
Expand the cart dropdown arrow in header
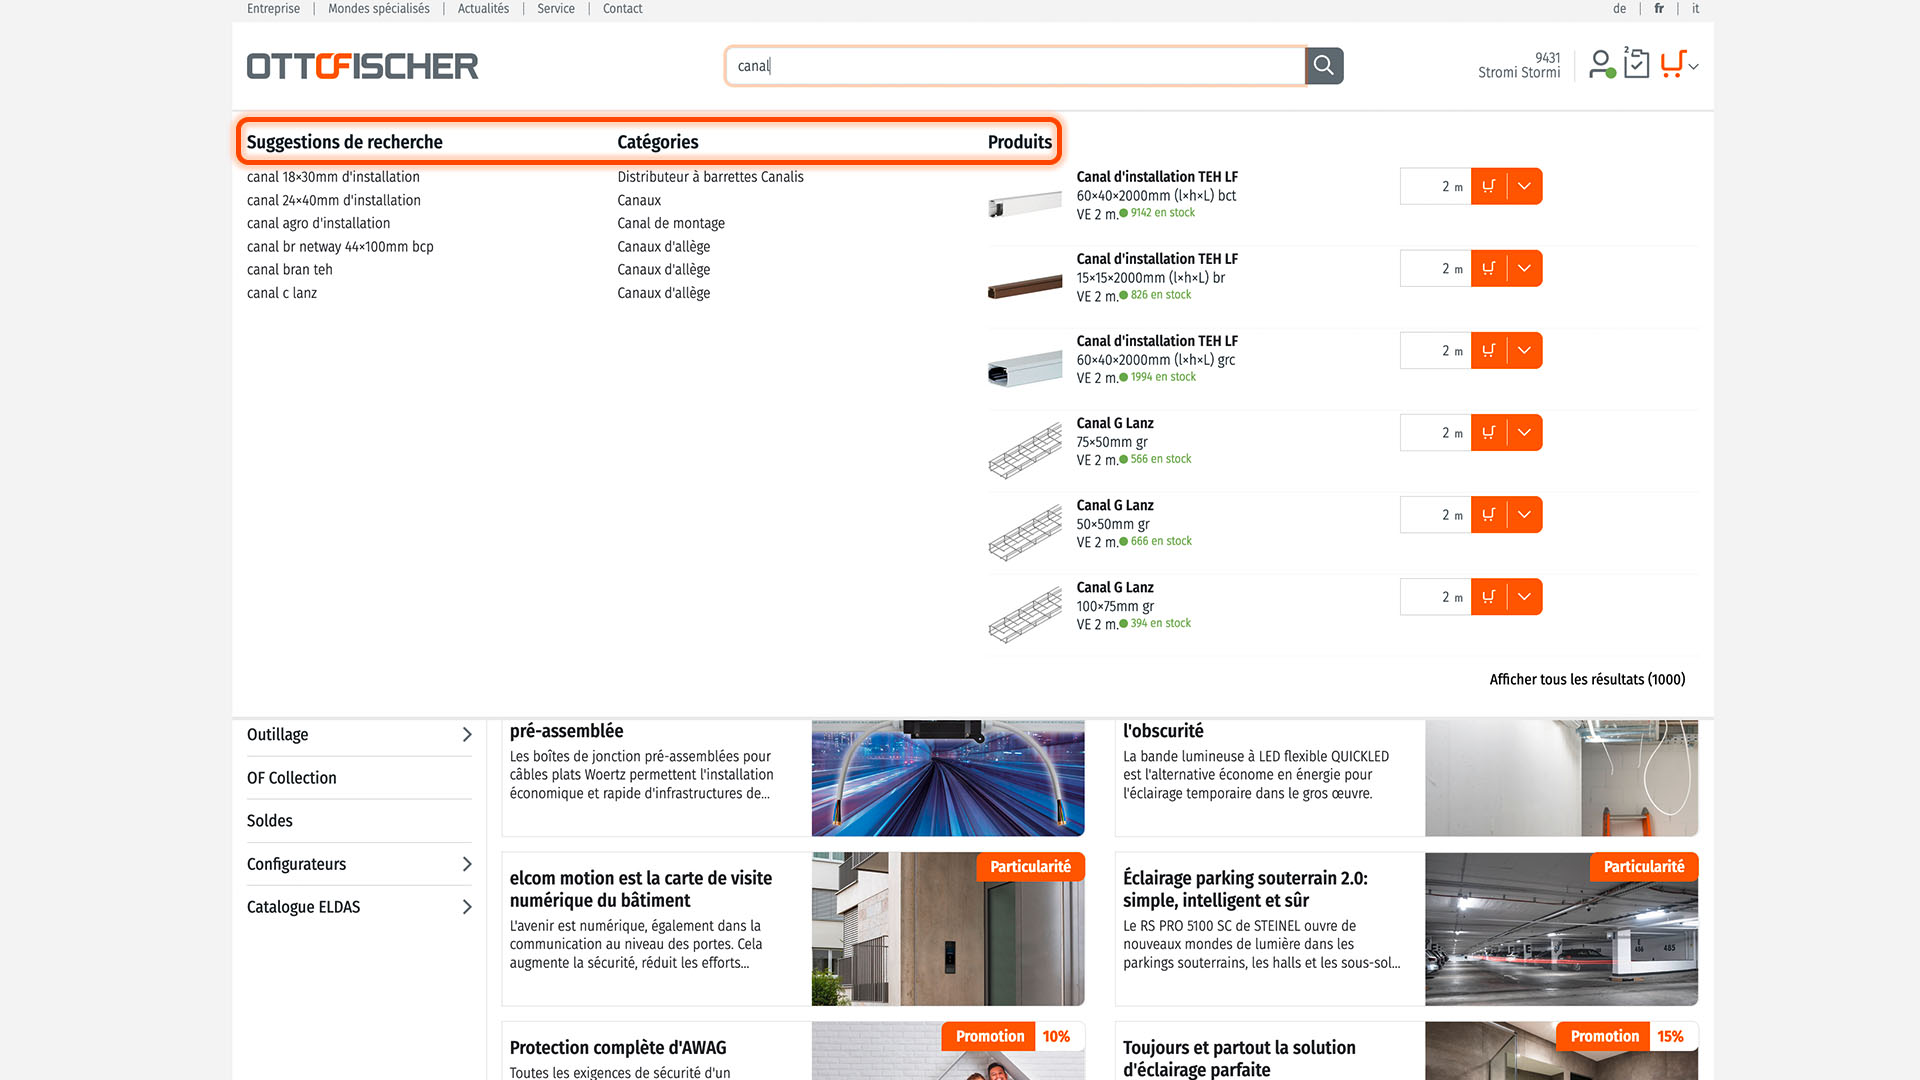[1694, 67]
